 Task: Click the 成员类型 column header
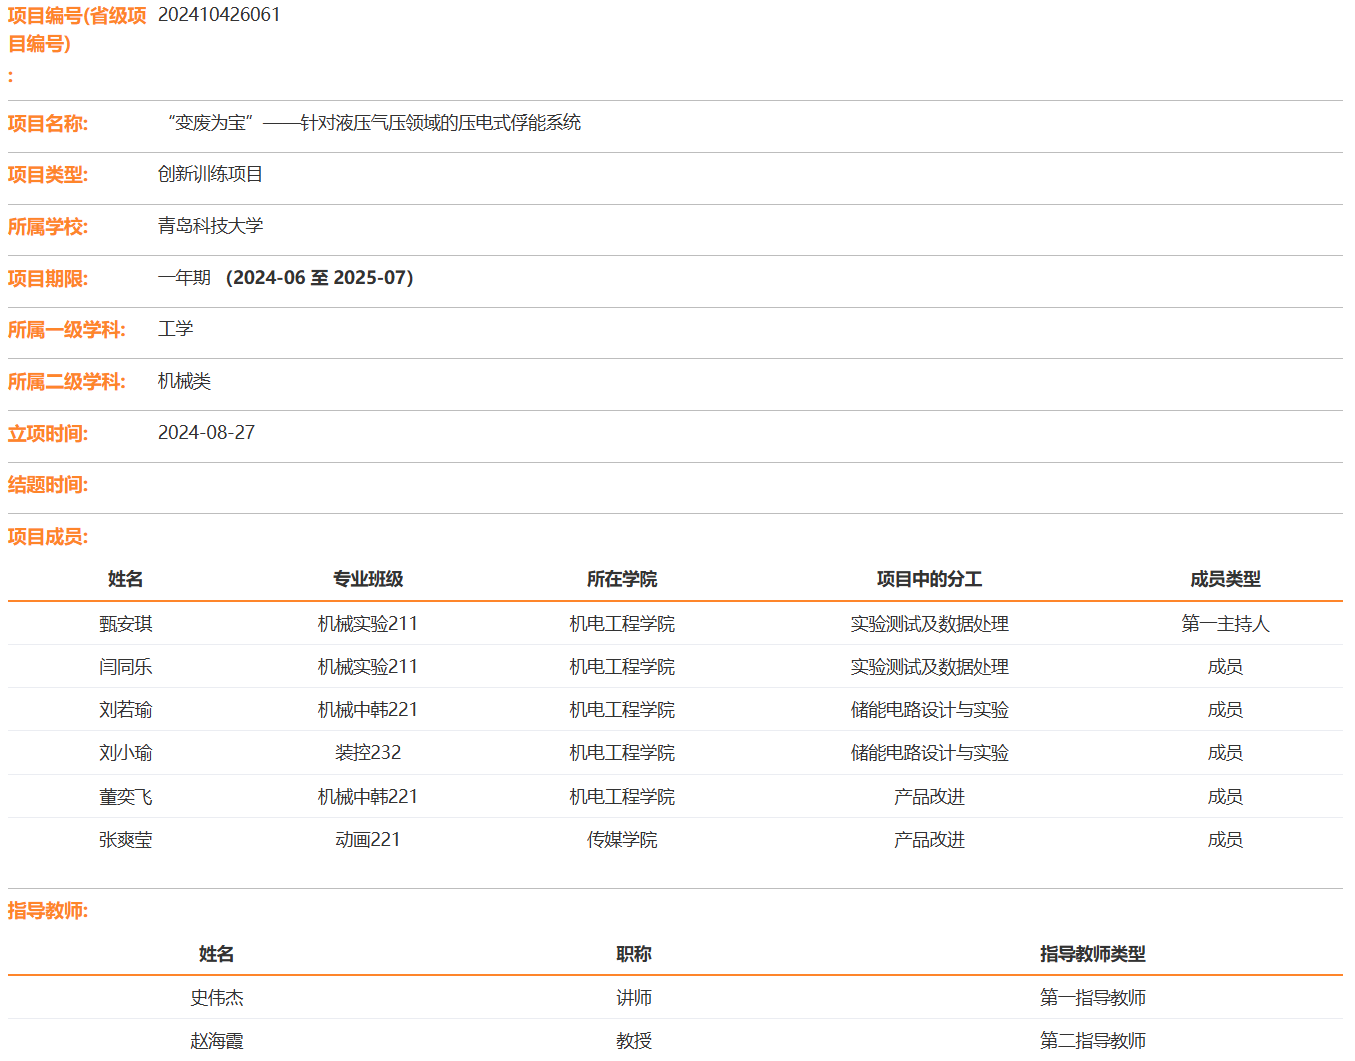coord(1225,579)
